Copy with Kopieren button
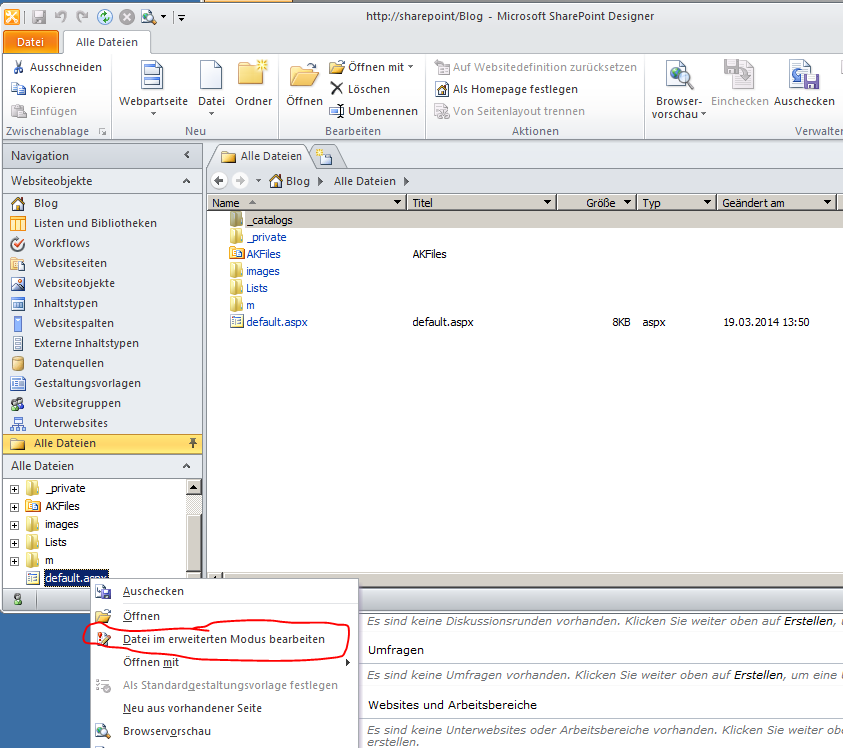 [44, 89]
